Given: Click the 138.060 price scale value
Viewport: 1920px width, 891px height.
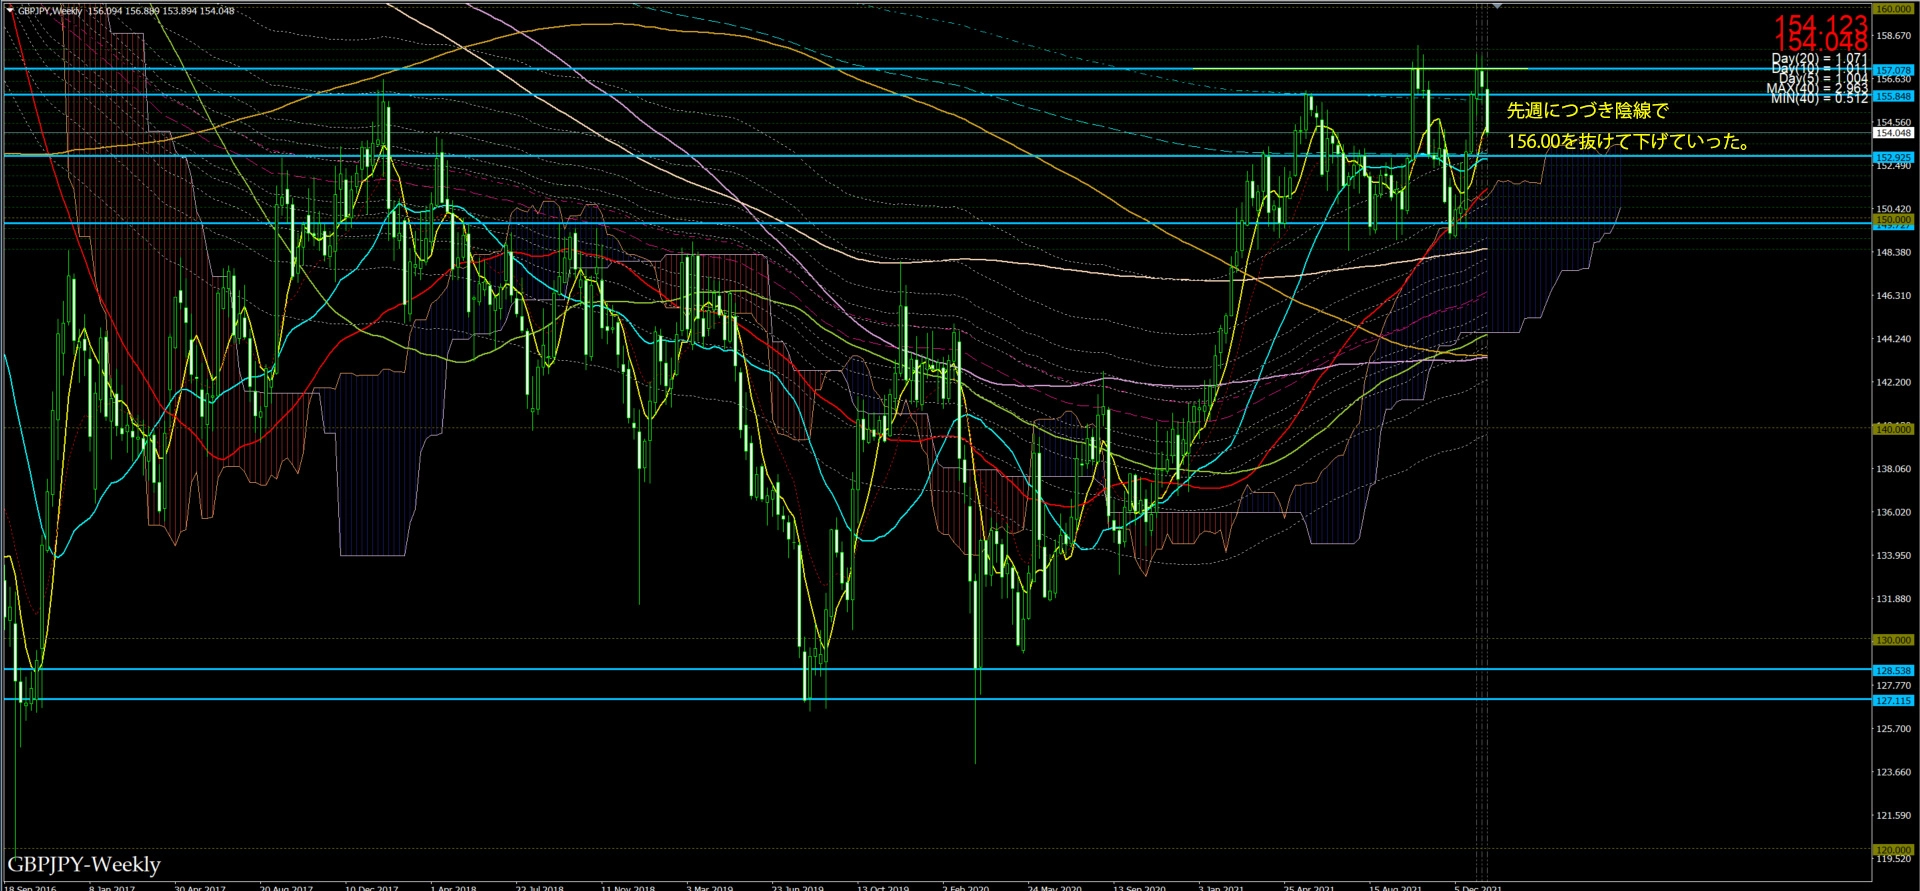Looking at the screenshot, I should [1893, 469].
